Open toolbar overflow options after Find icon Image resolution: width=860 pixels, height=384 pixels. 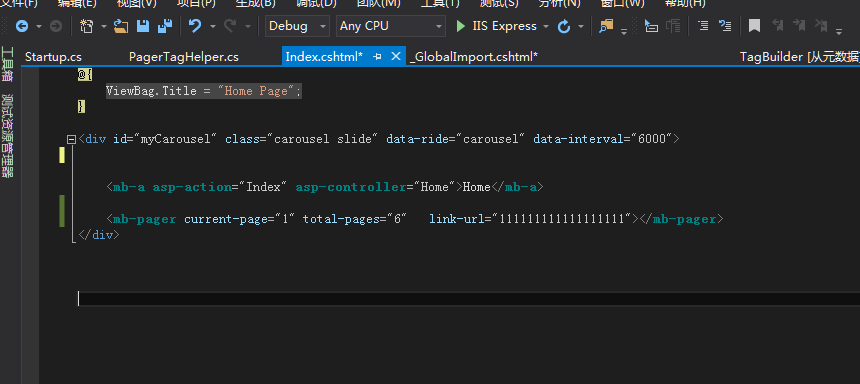tap(624, 31)
